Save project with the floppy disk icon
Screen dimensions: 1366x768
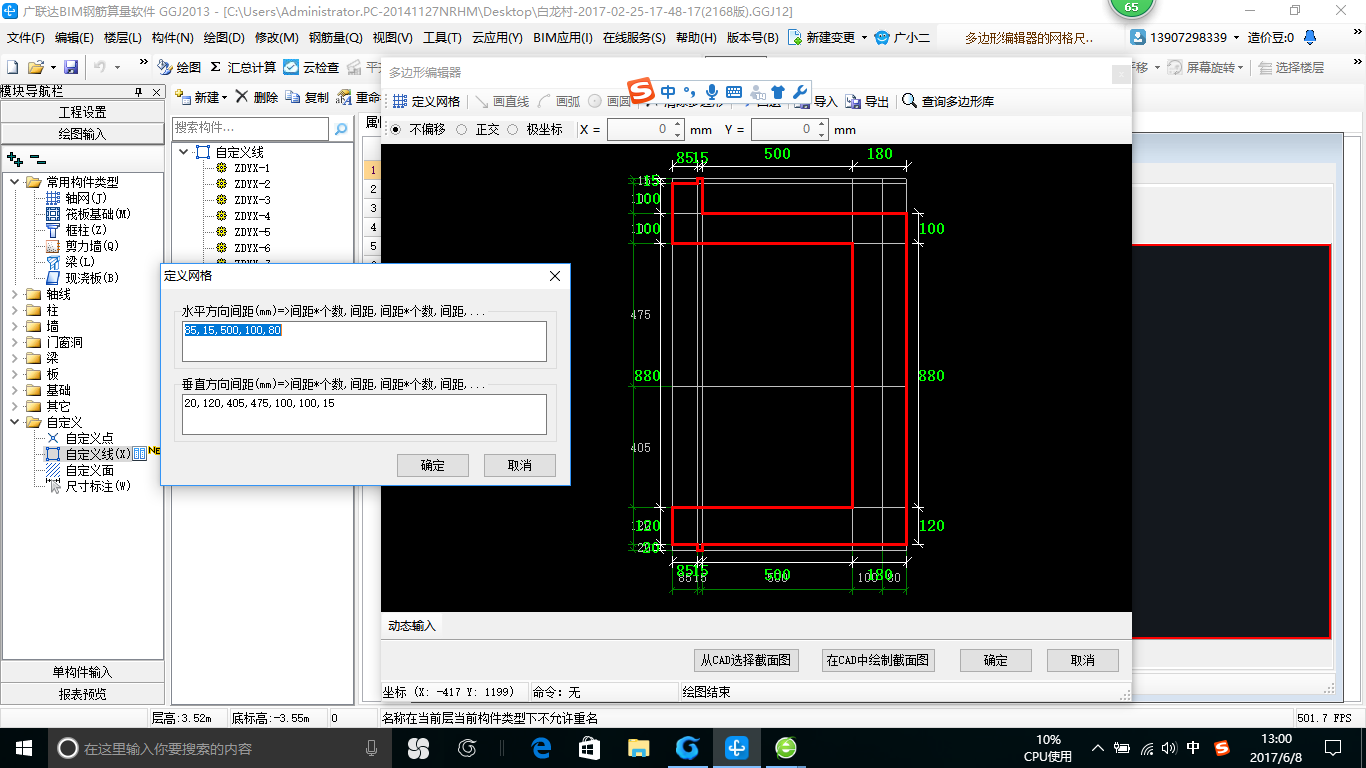(71, 67)
